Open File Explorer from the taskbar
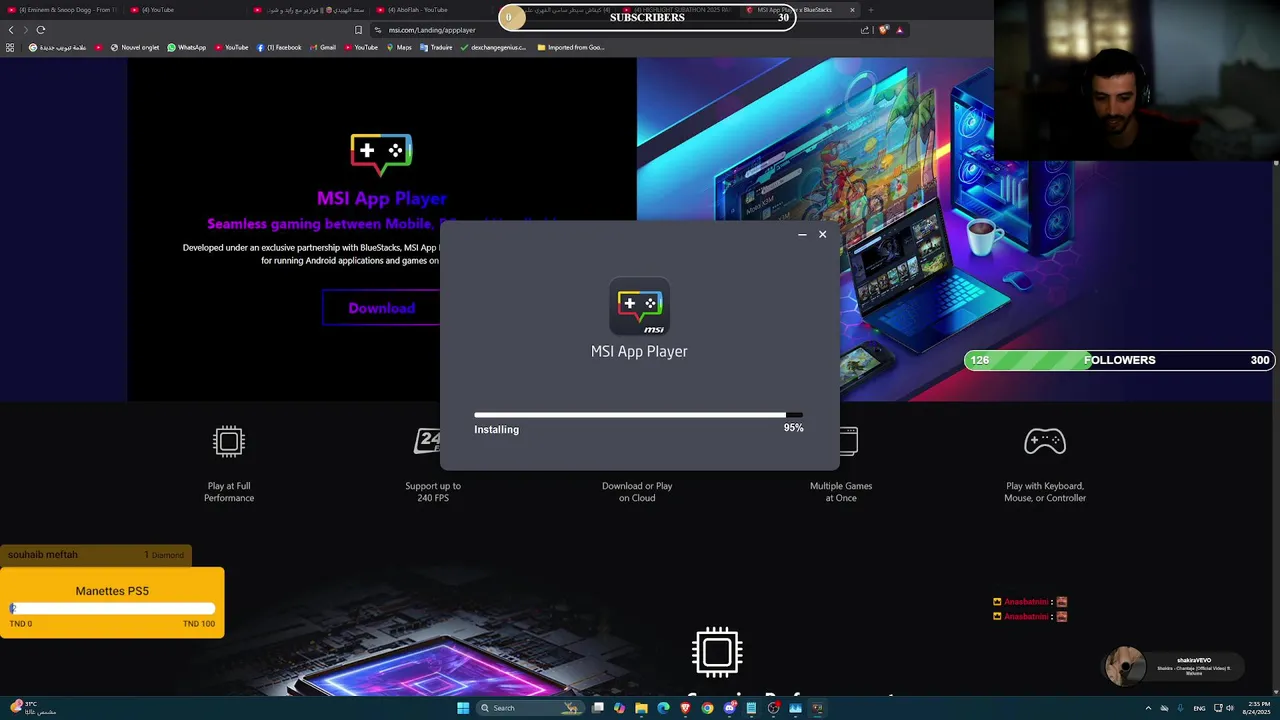 (641, 708)
